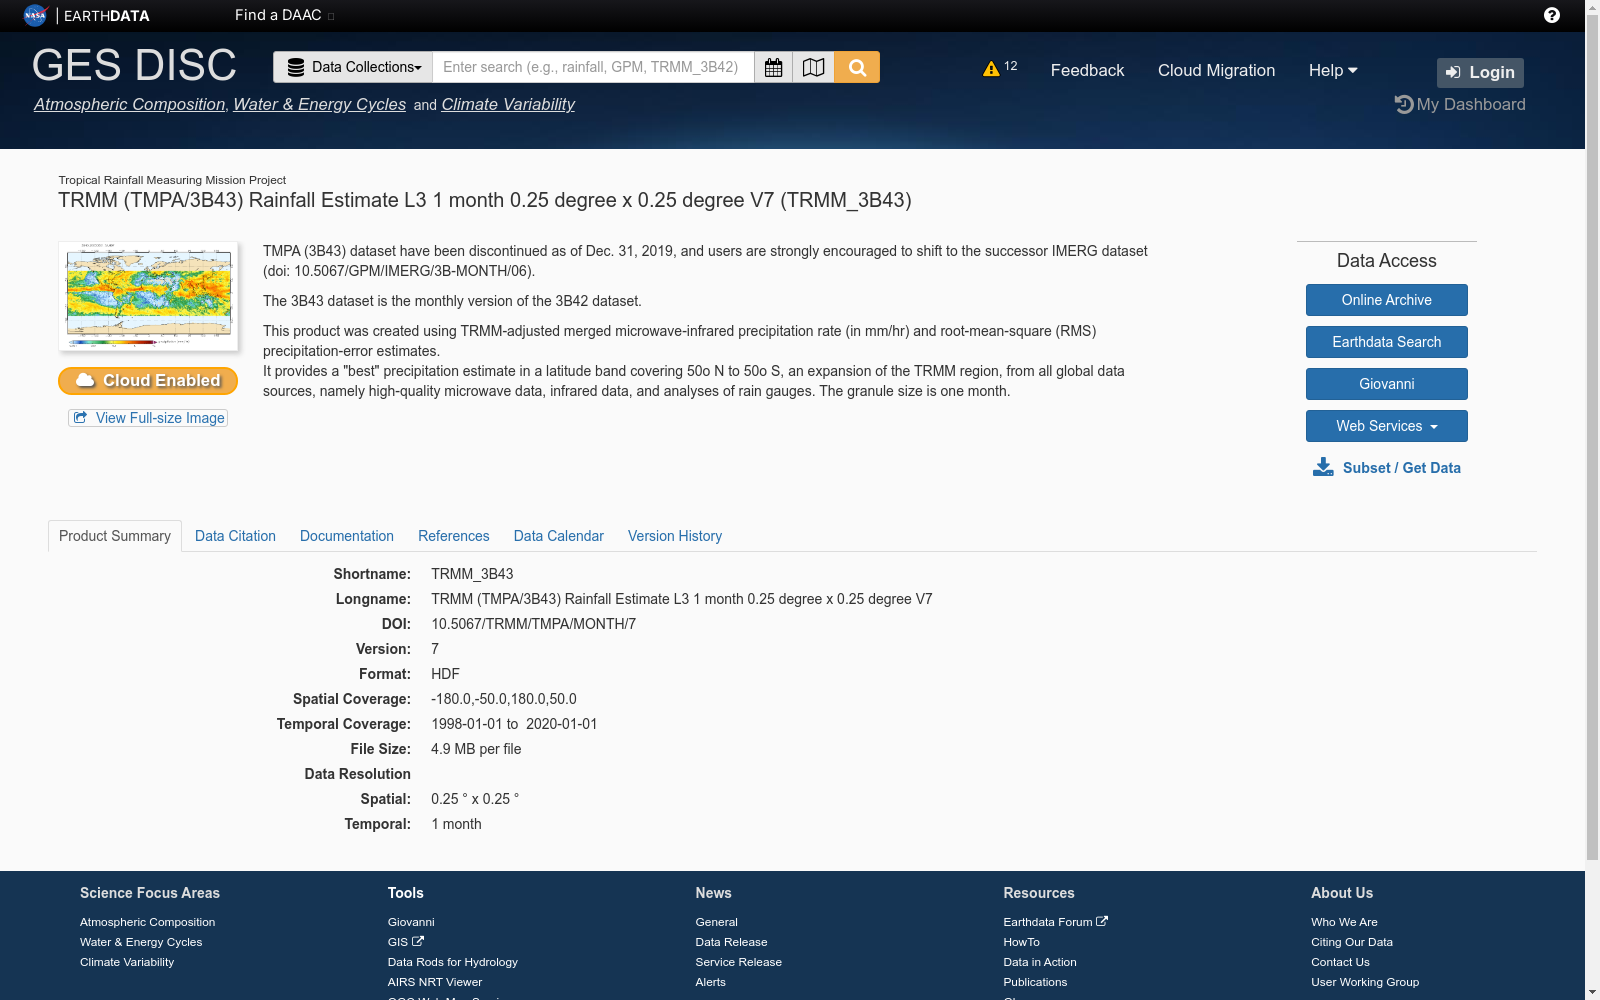Open the User Working Group link
Screen dimensions: 1600x1000
[x=1365, y=982]
